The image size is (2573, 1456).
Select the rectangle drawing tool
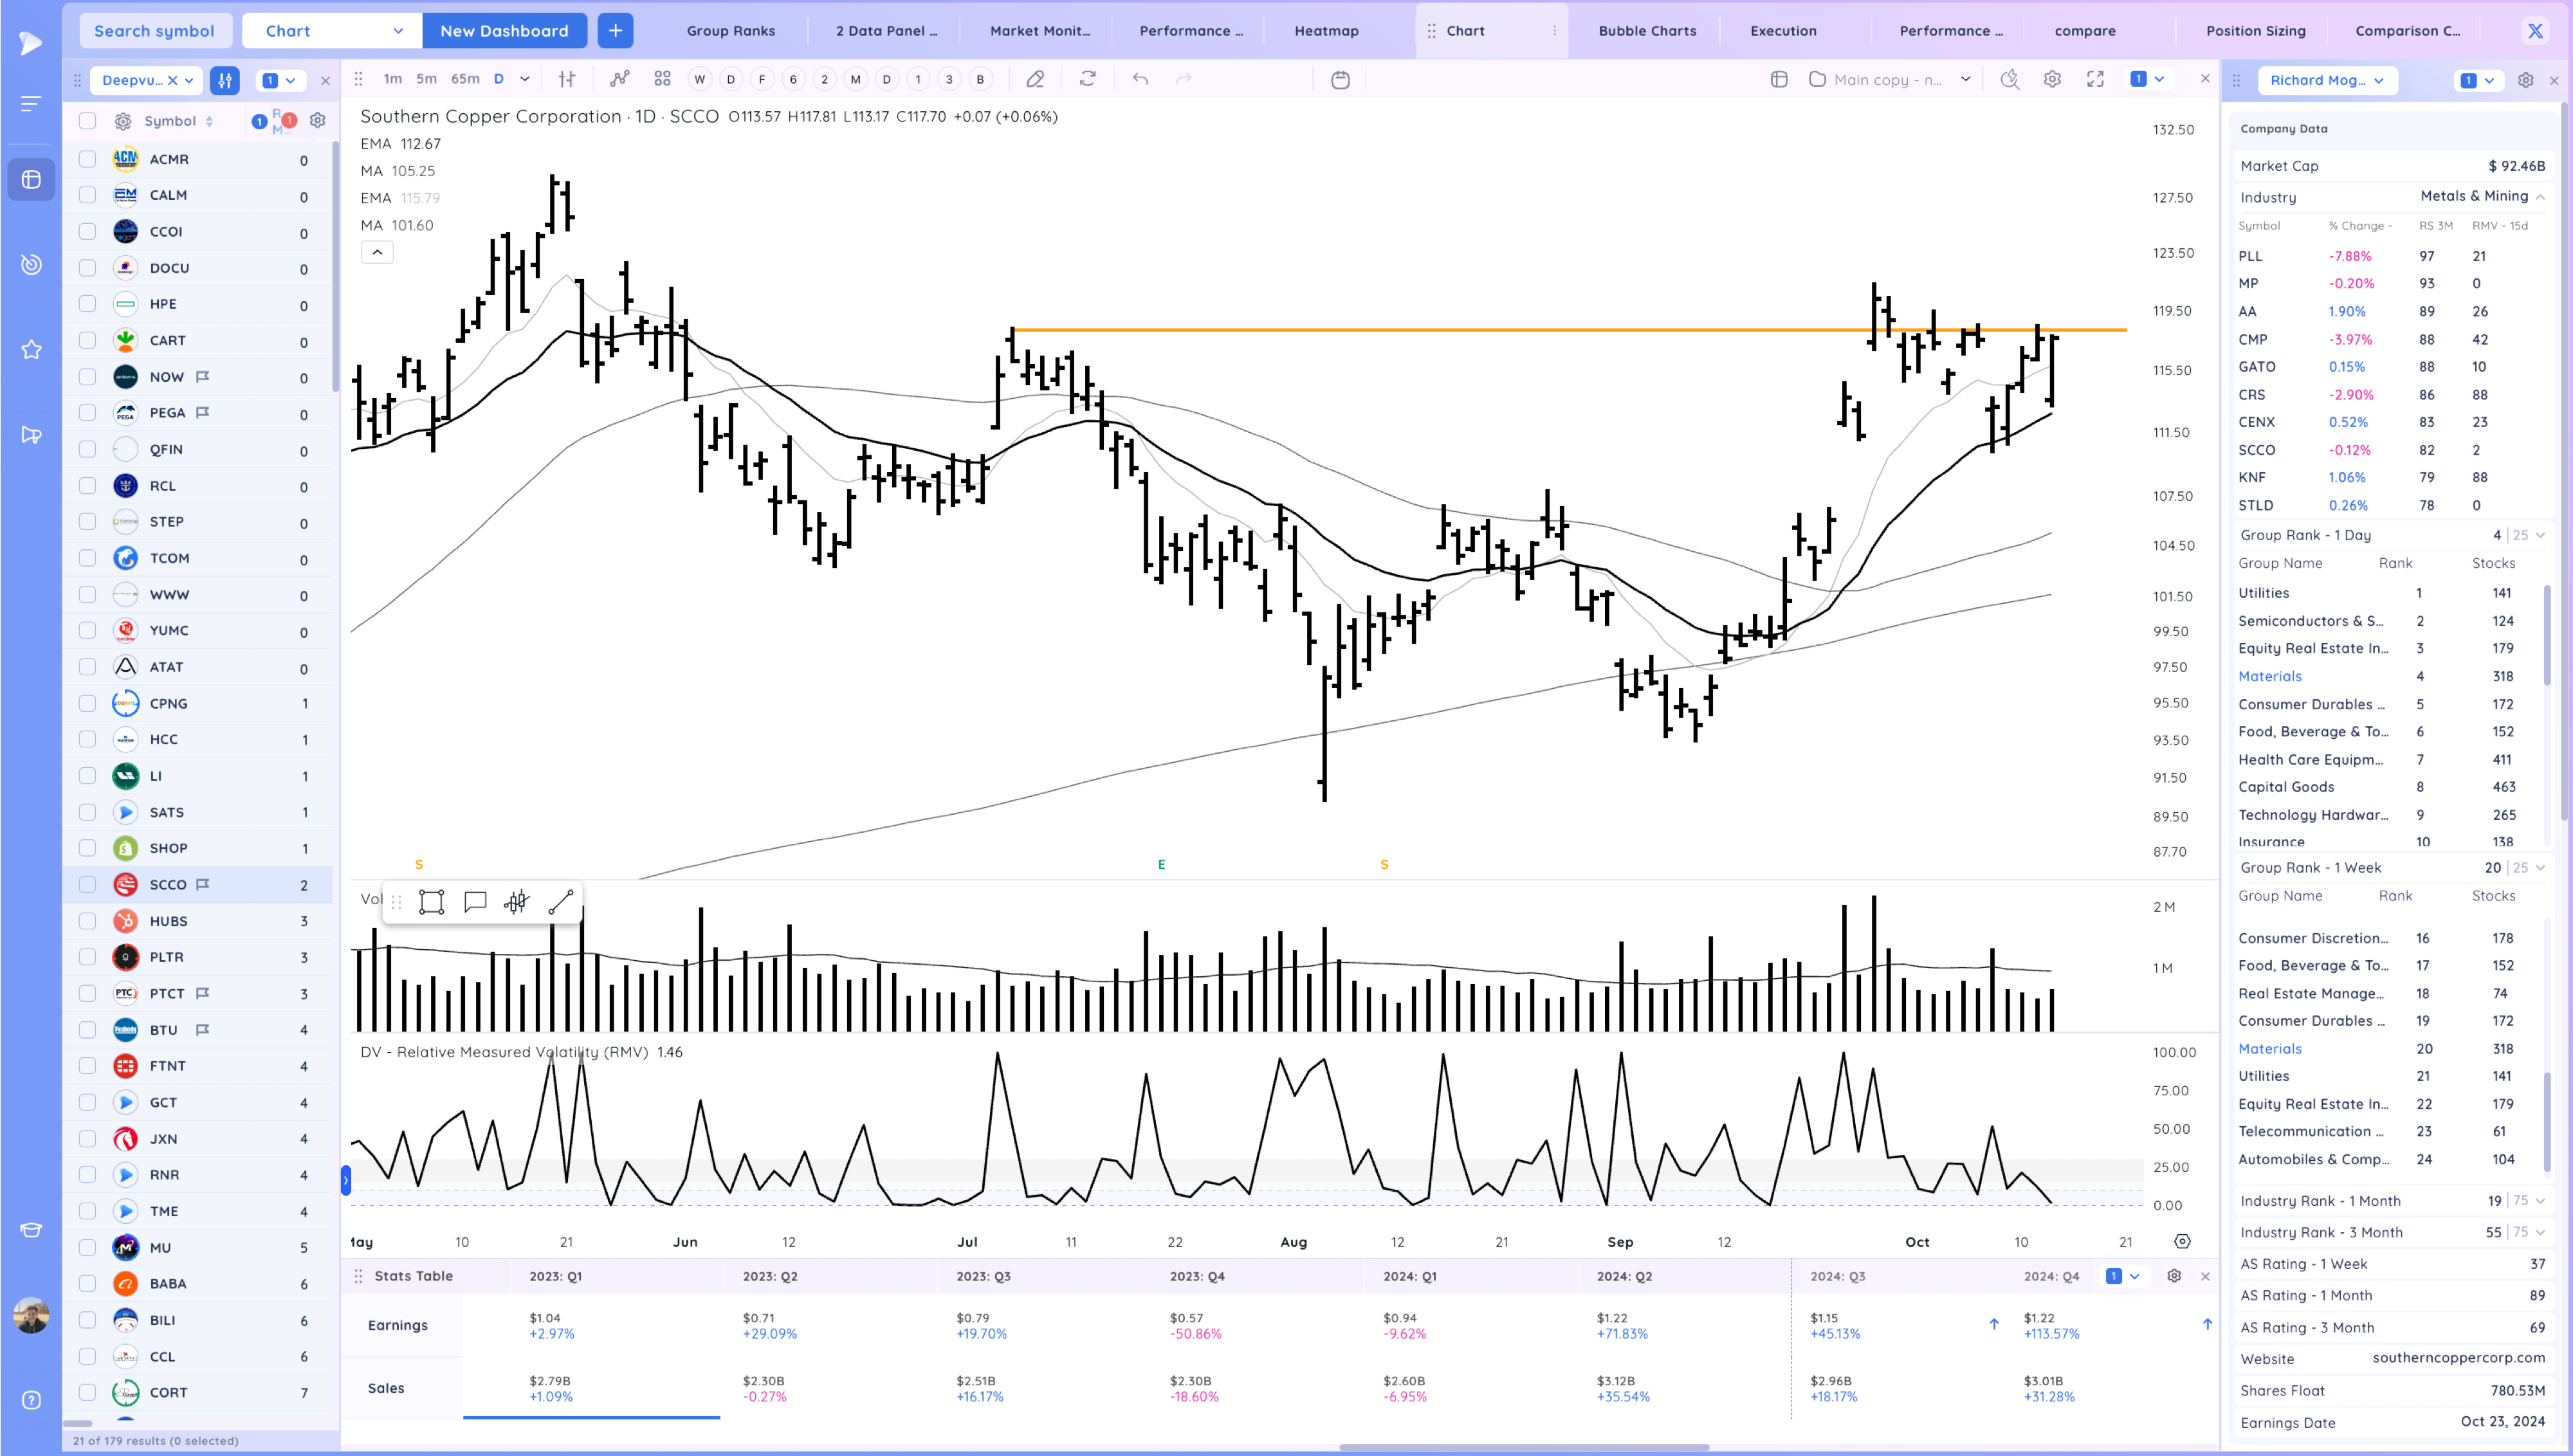tap(431, 902)
